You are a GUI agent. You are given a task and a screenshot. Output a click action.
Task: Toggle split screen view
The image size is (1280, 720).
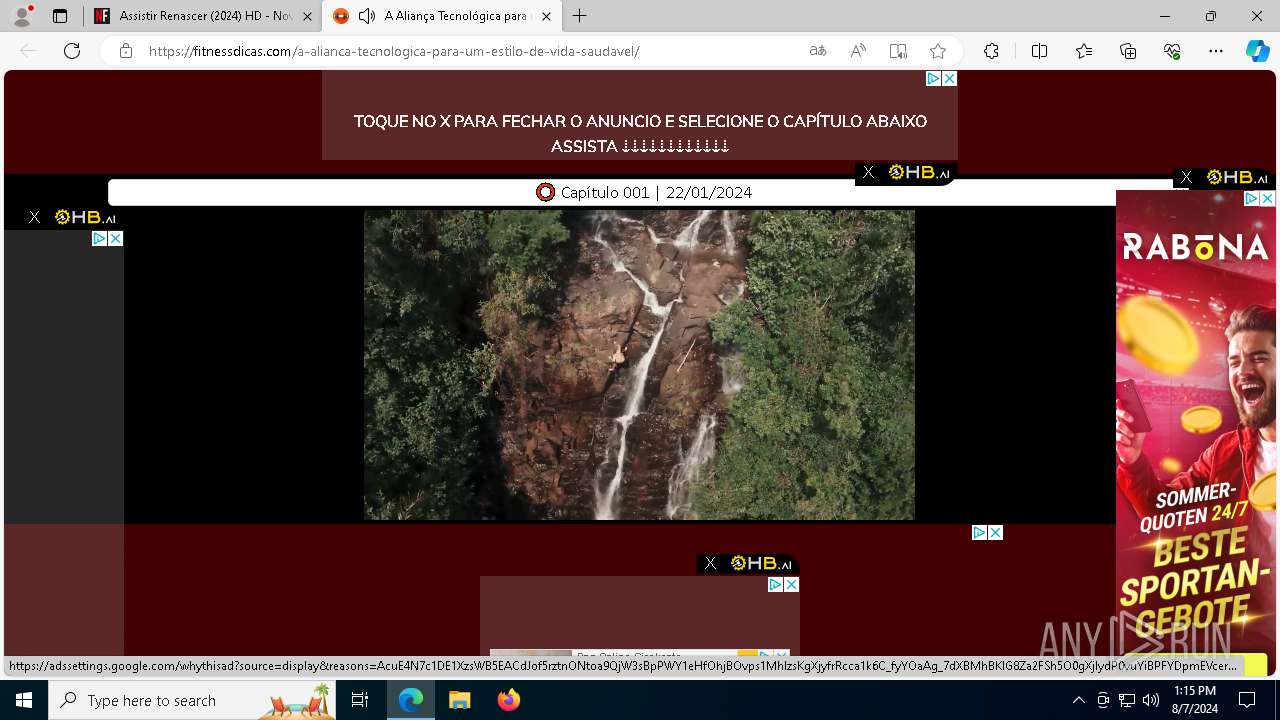point(1039,51)
